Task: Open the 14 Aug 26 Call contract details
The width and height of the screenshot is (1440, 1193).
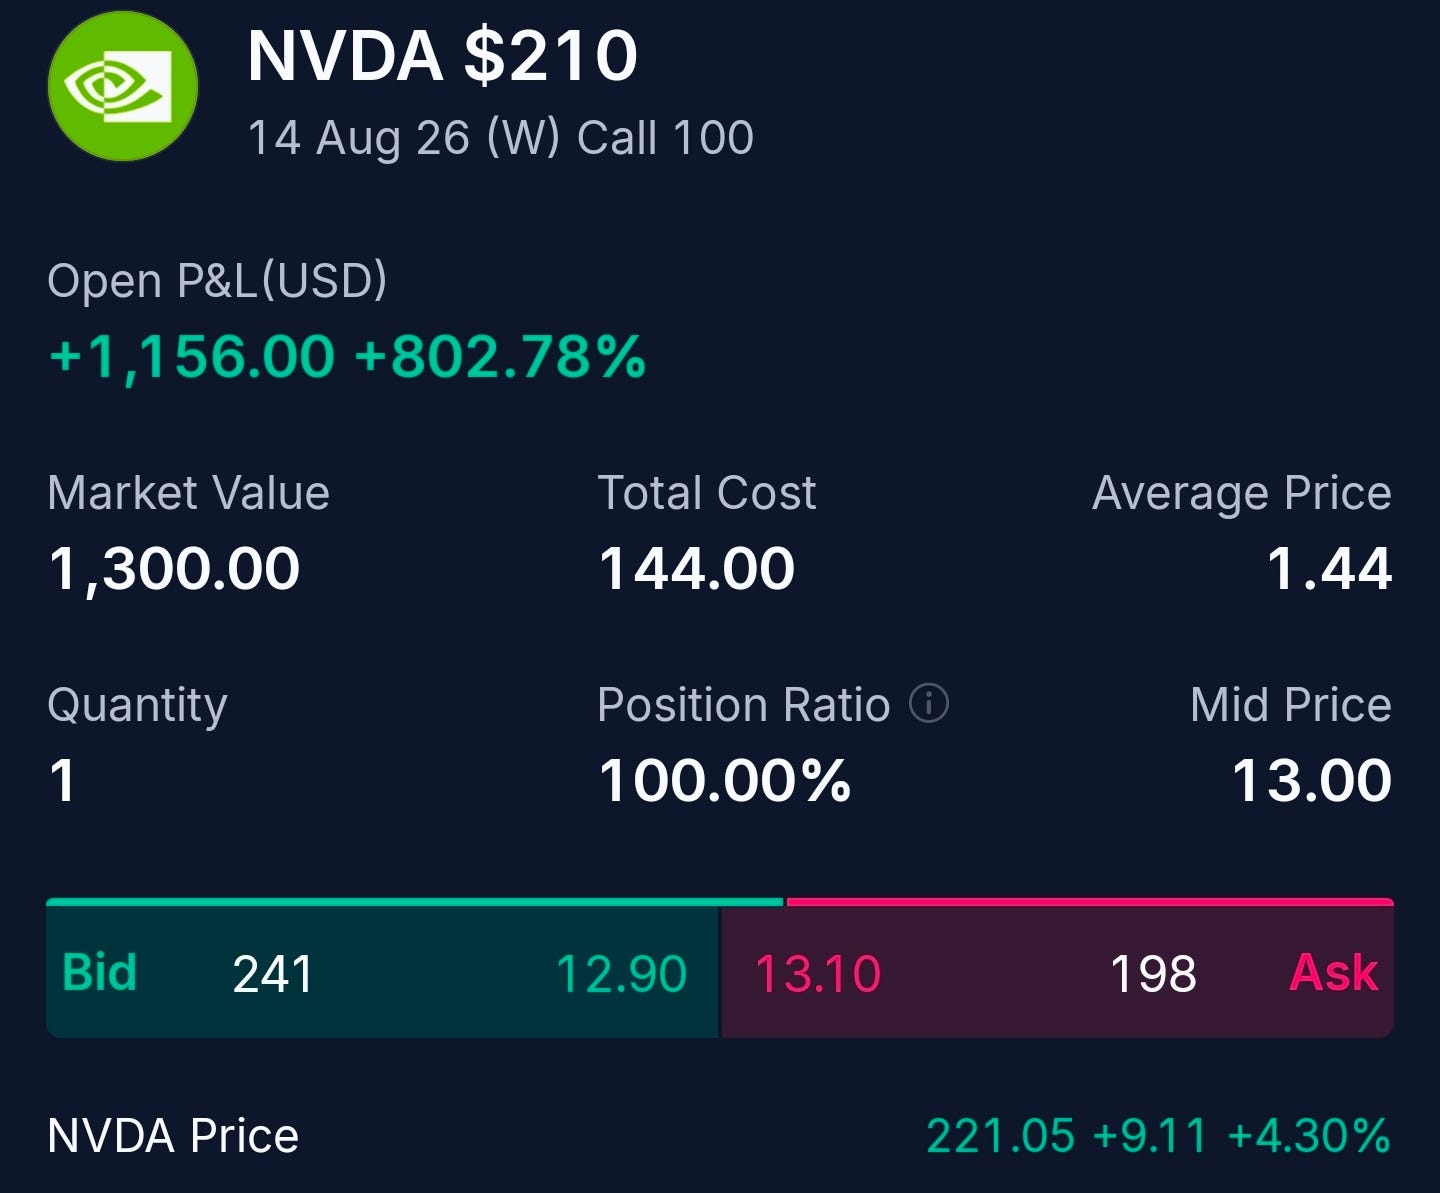Action: 500,138
